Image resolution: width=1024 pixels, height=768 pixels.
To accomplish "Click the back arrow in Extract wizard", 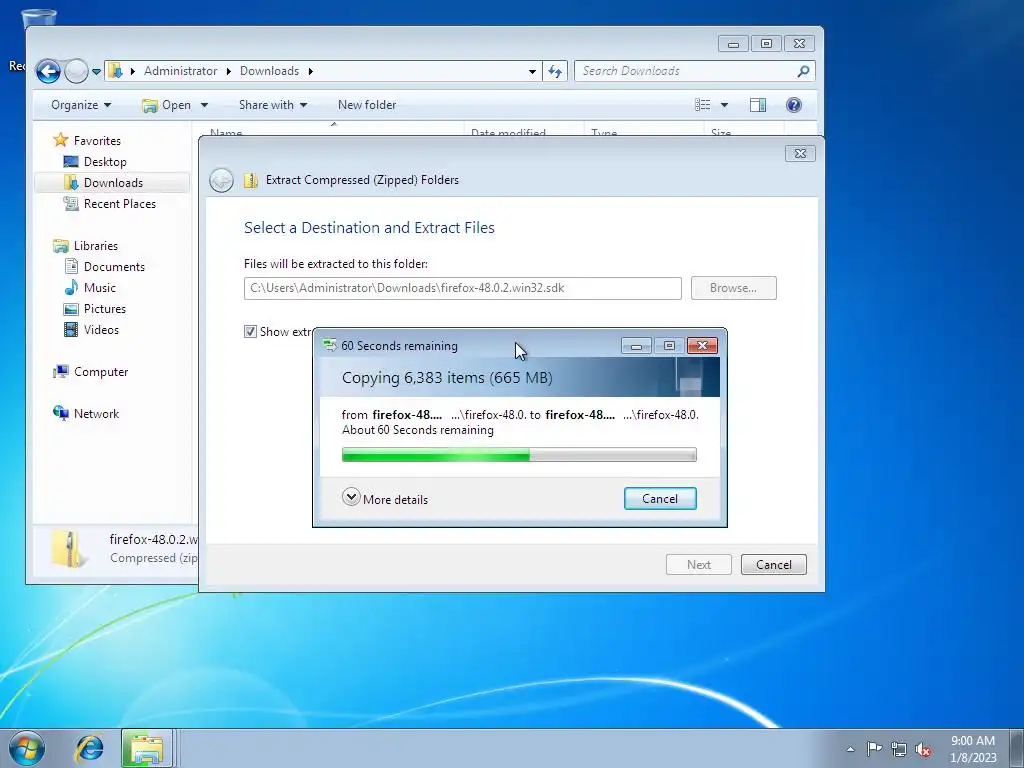I will tap(221, 180).
